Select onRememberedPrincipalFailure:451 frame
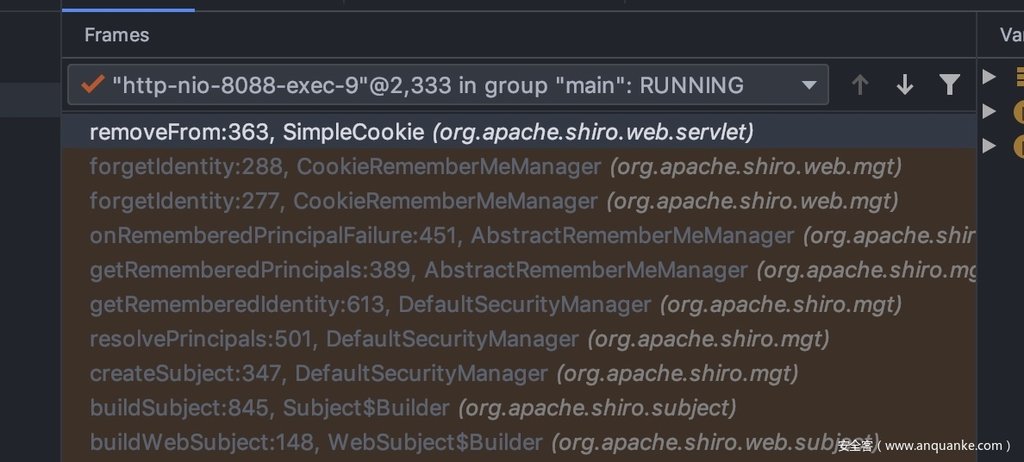This screenshot has width=1024, height=462. (x=519, y=236)
